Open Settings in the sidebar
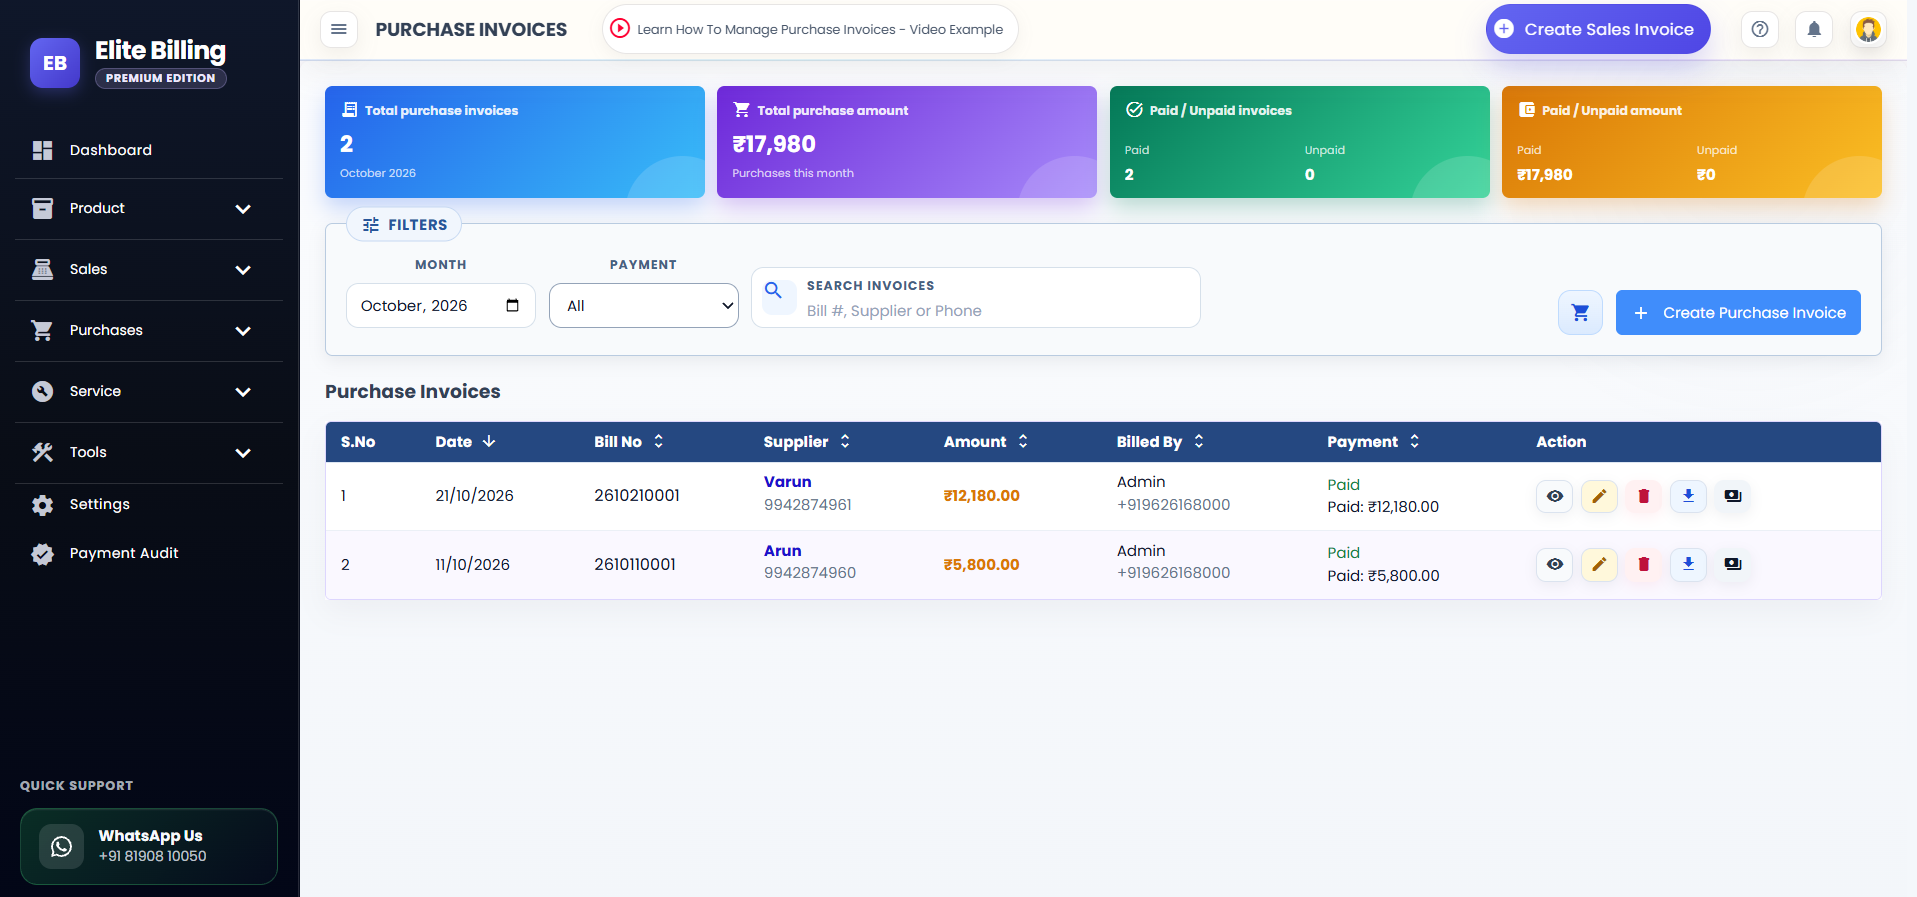Screen dimensions: 1917x897 click(149, 504)
